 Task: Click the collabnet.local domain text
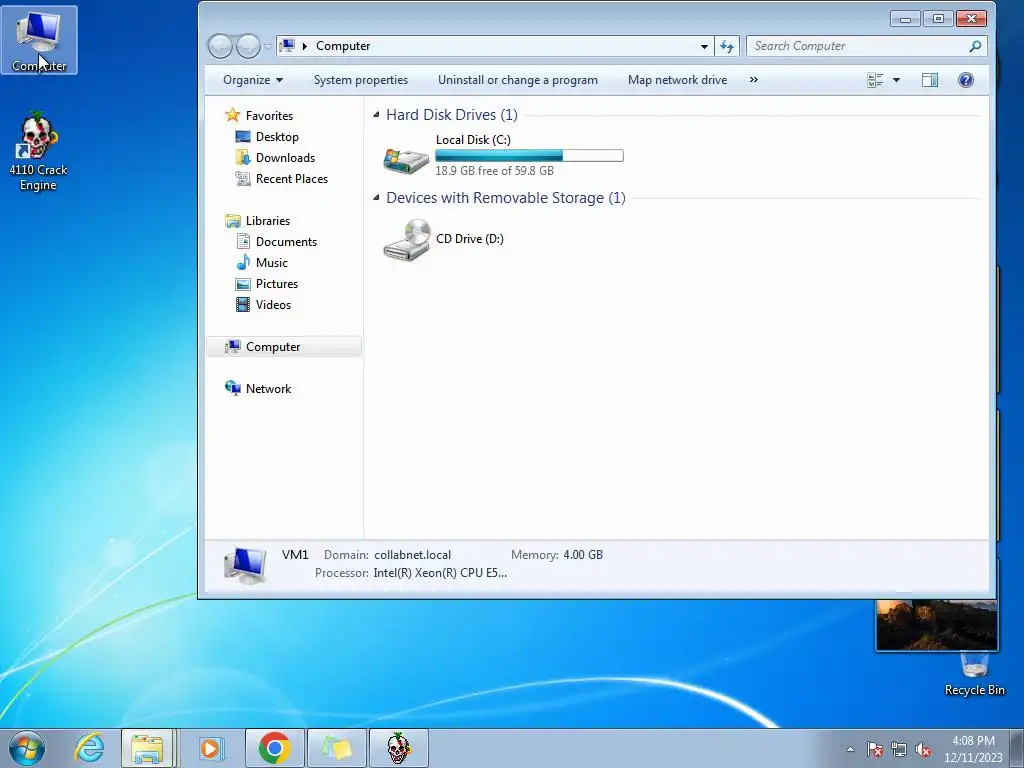pyautogui.click(x=412, y=555)
